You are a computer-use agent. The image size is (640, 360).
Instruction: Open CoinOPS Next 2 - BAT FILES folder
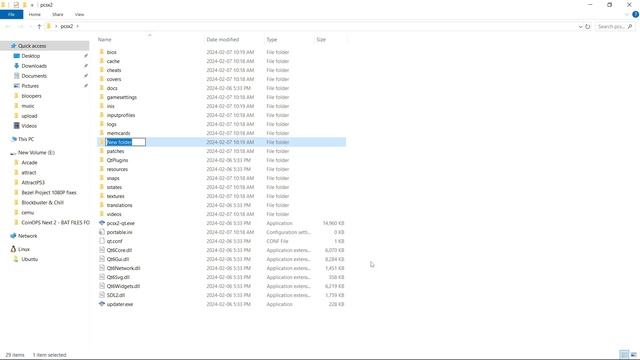(55, 222)
